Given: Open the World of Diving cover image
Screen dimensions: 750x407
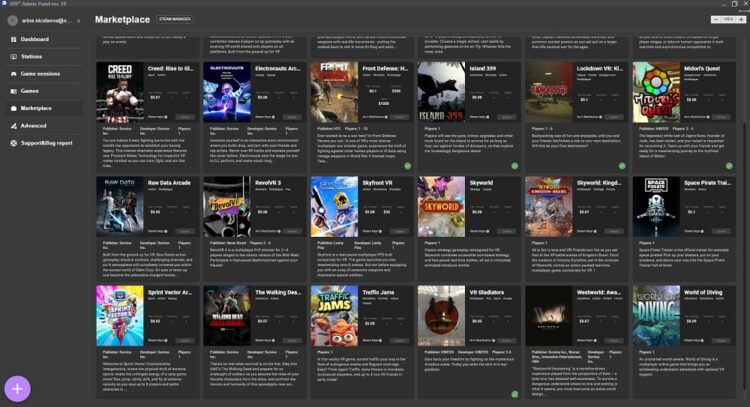Looking at the screenshot, I should pos(656,316).
